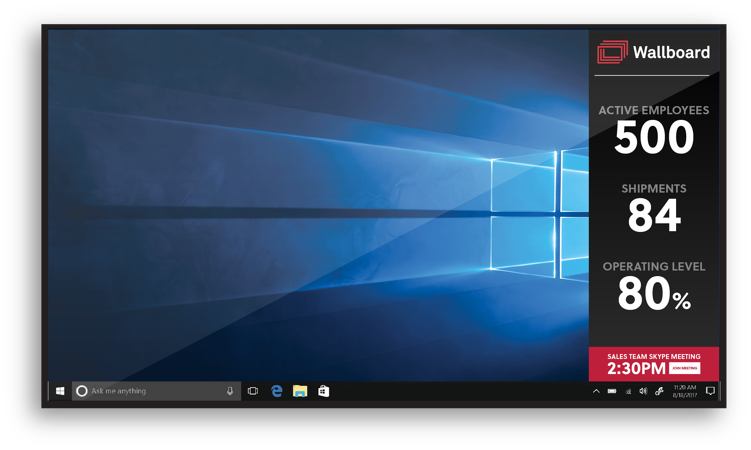Click the link-shaped tray icon

tap(660, 391)
